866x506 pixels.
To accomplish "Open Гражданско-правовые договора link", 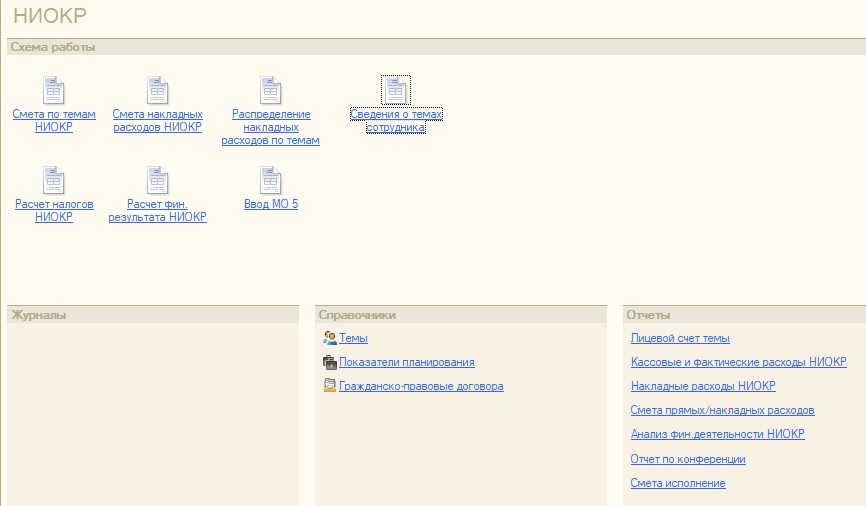I will point(421,387).
